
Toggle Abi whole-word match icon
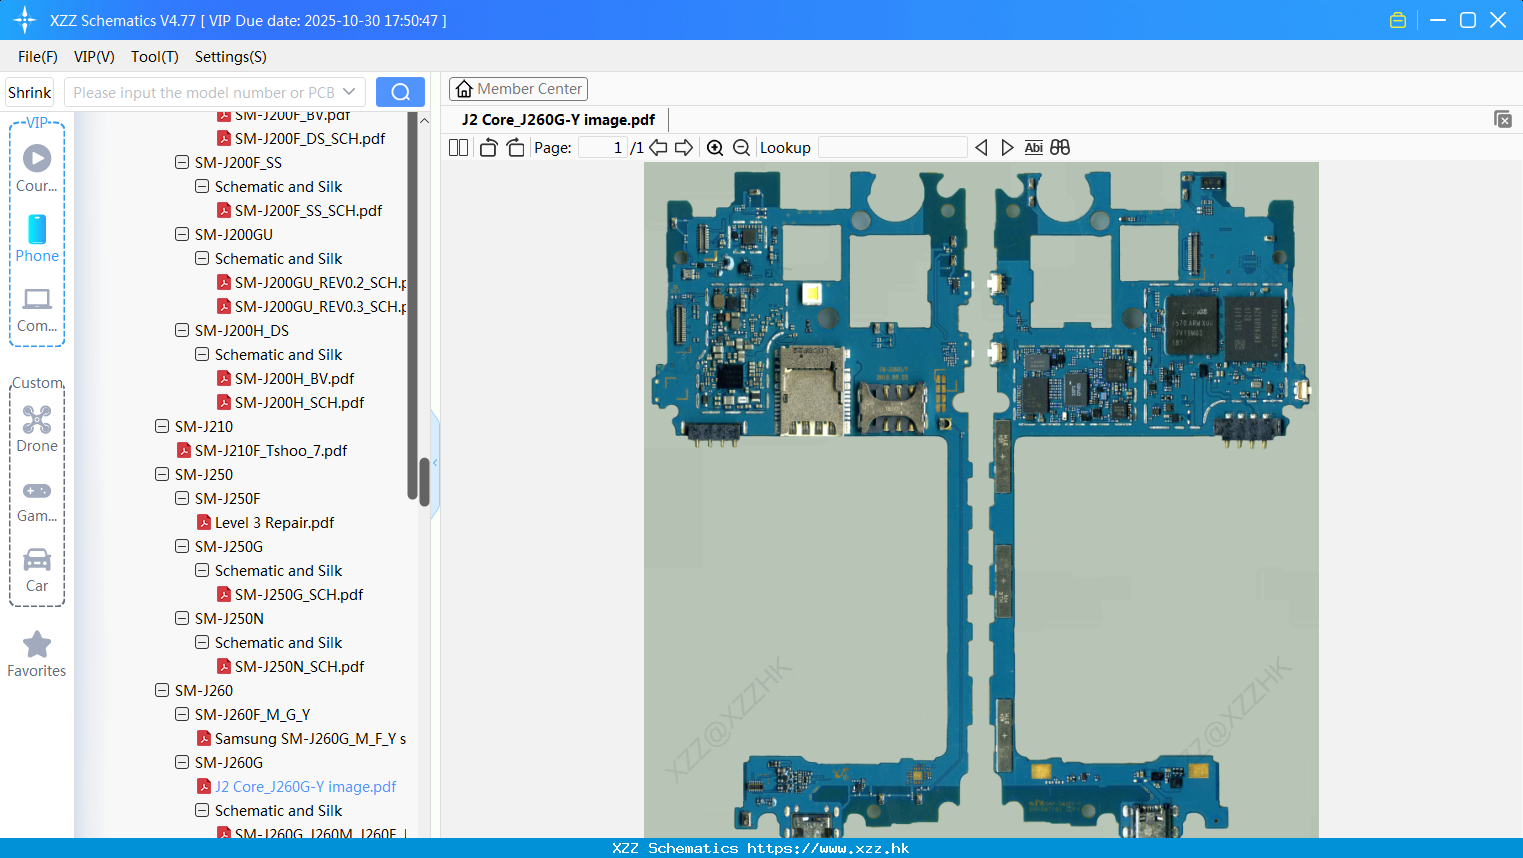pyautogui.click(x=1033, y=147)
